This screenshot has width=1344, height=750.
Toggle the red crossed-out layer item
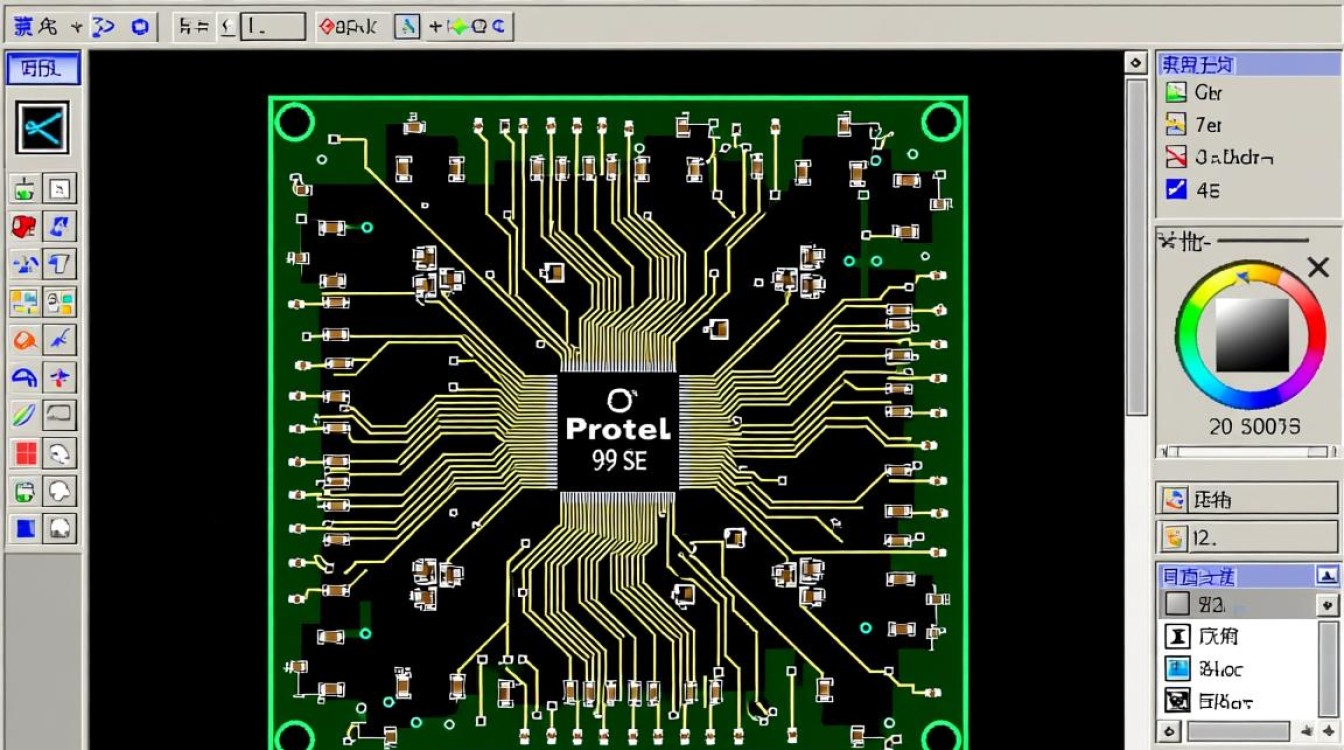pos(1177,157)
